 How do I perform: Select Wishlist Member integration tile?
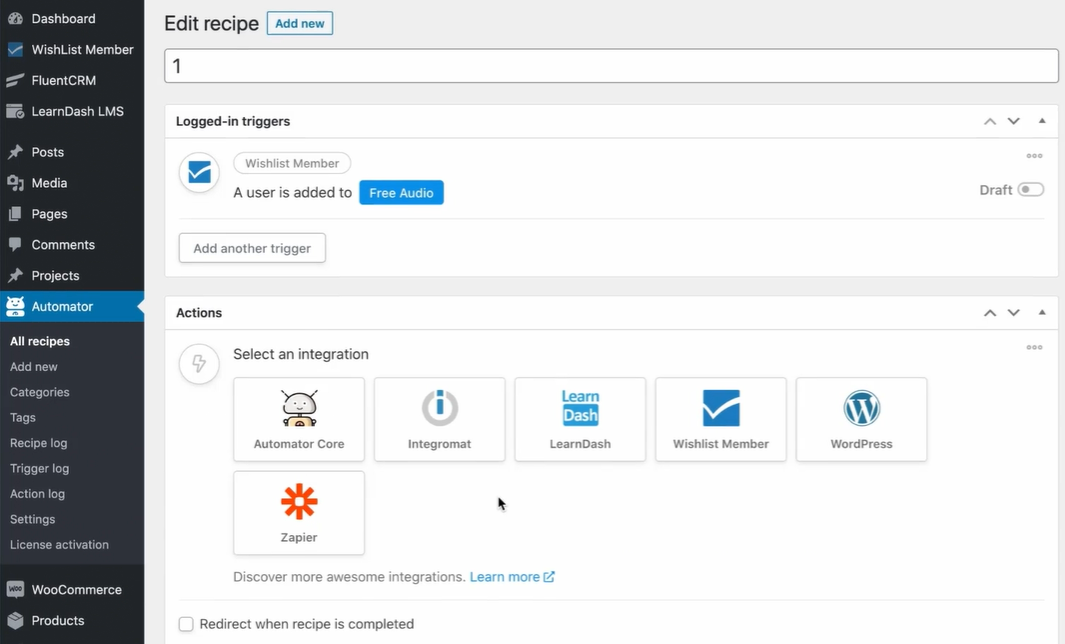[720, 419]
